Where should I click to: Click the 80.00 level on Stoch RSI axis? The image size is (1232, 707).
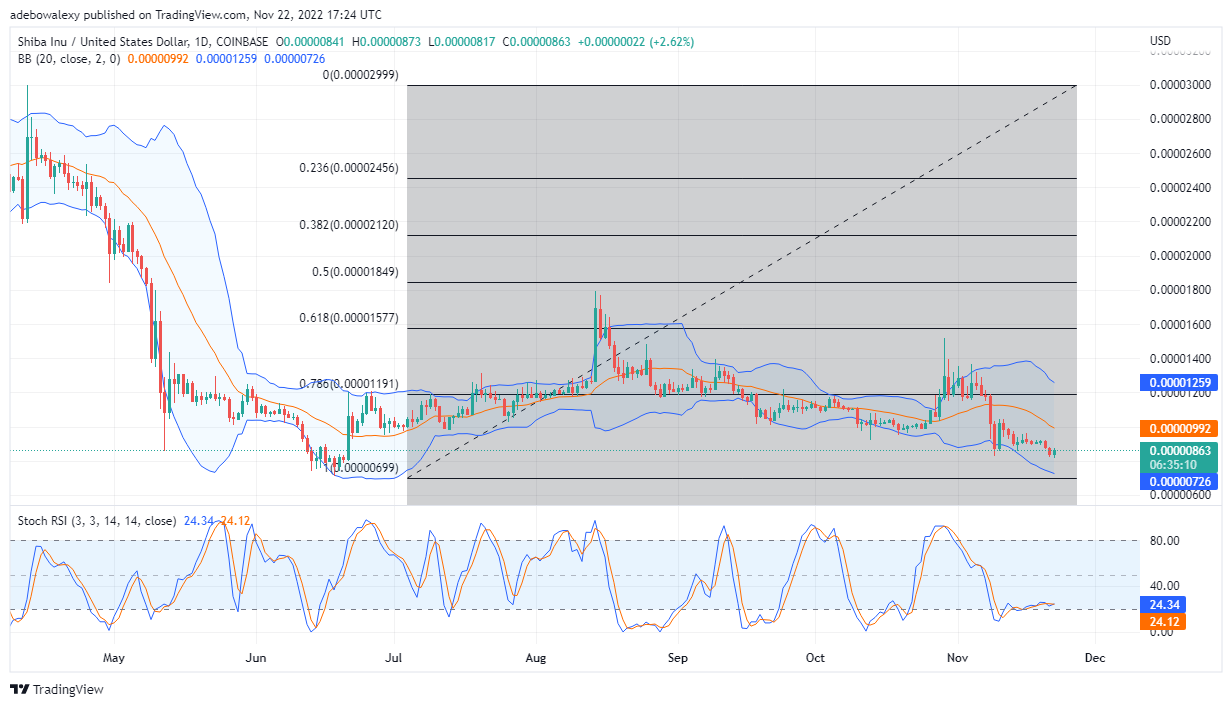1165,540
